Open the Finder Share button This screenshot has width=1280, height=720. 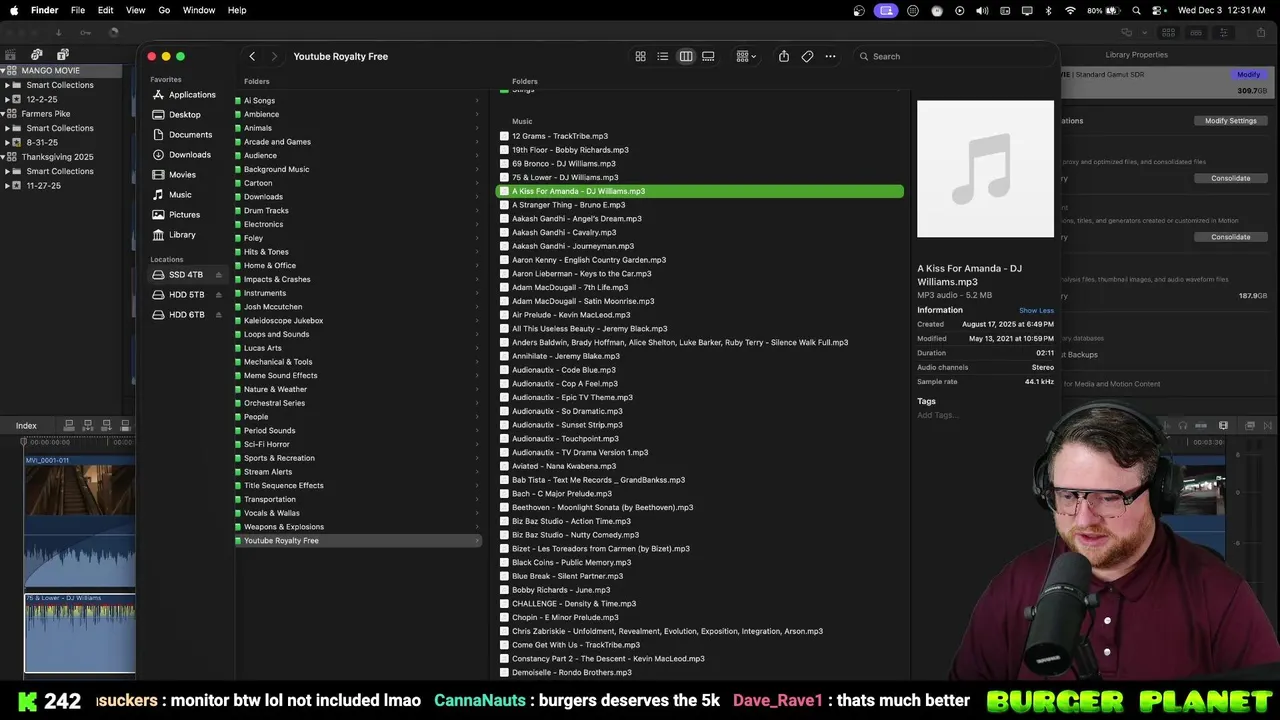pyautogui.click(x=784, y=56)
